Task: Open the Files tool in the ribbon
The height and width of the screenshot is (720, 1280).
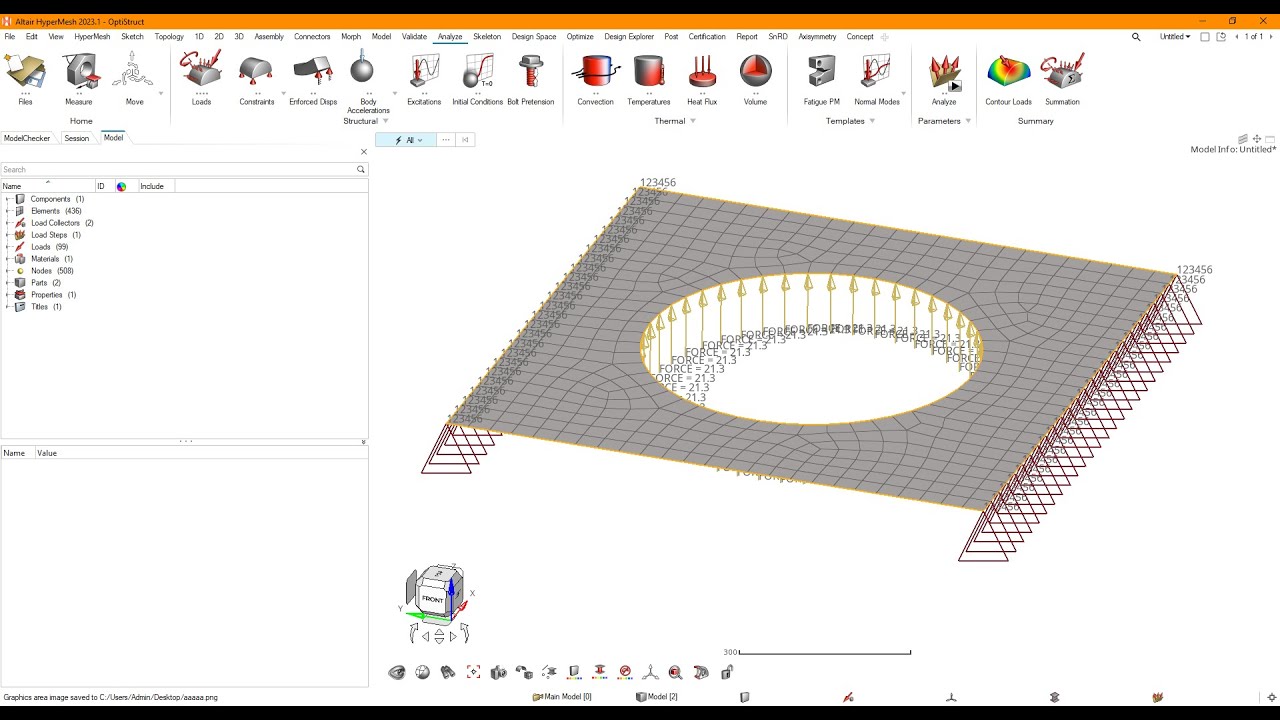Action: click(25, 79)
